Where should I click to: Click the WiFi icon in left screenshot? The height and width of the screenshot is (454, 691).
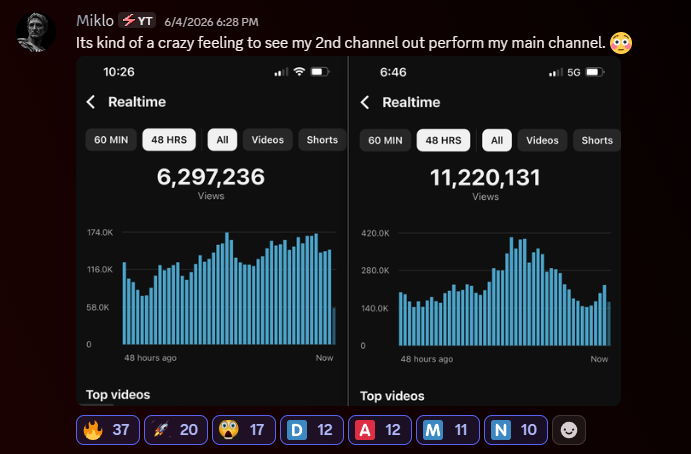(300, 71)
